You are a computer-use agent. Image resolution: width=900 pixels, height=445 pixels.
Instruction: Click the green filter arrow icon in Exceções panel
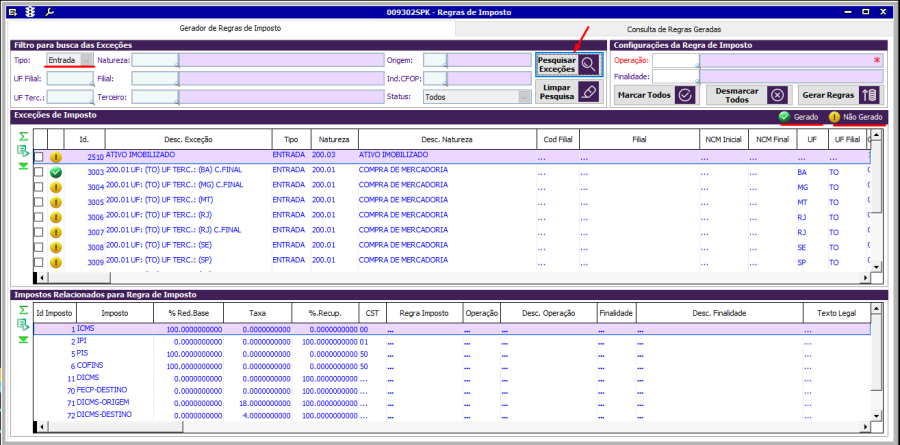click(x=22, y=166)
